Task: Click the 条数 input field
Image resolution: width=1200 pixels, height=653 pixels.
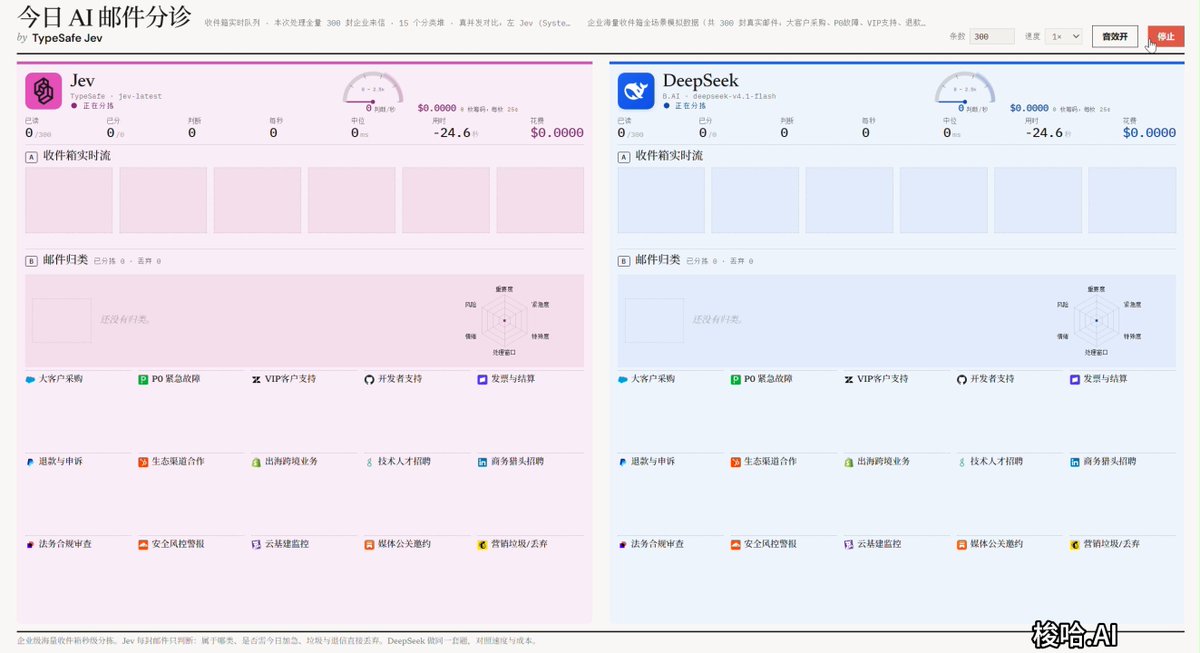Action: pyautogui.click(x=993, y=36)
